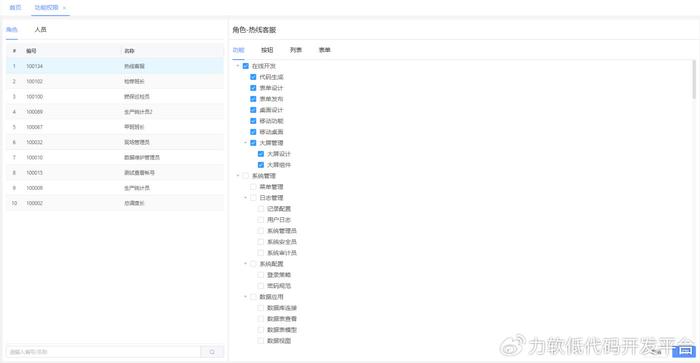Uncheck the 代码生成 checkbox

coord(253,77)
